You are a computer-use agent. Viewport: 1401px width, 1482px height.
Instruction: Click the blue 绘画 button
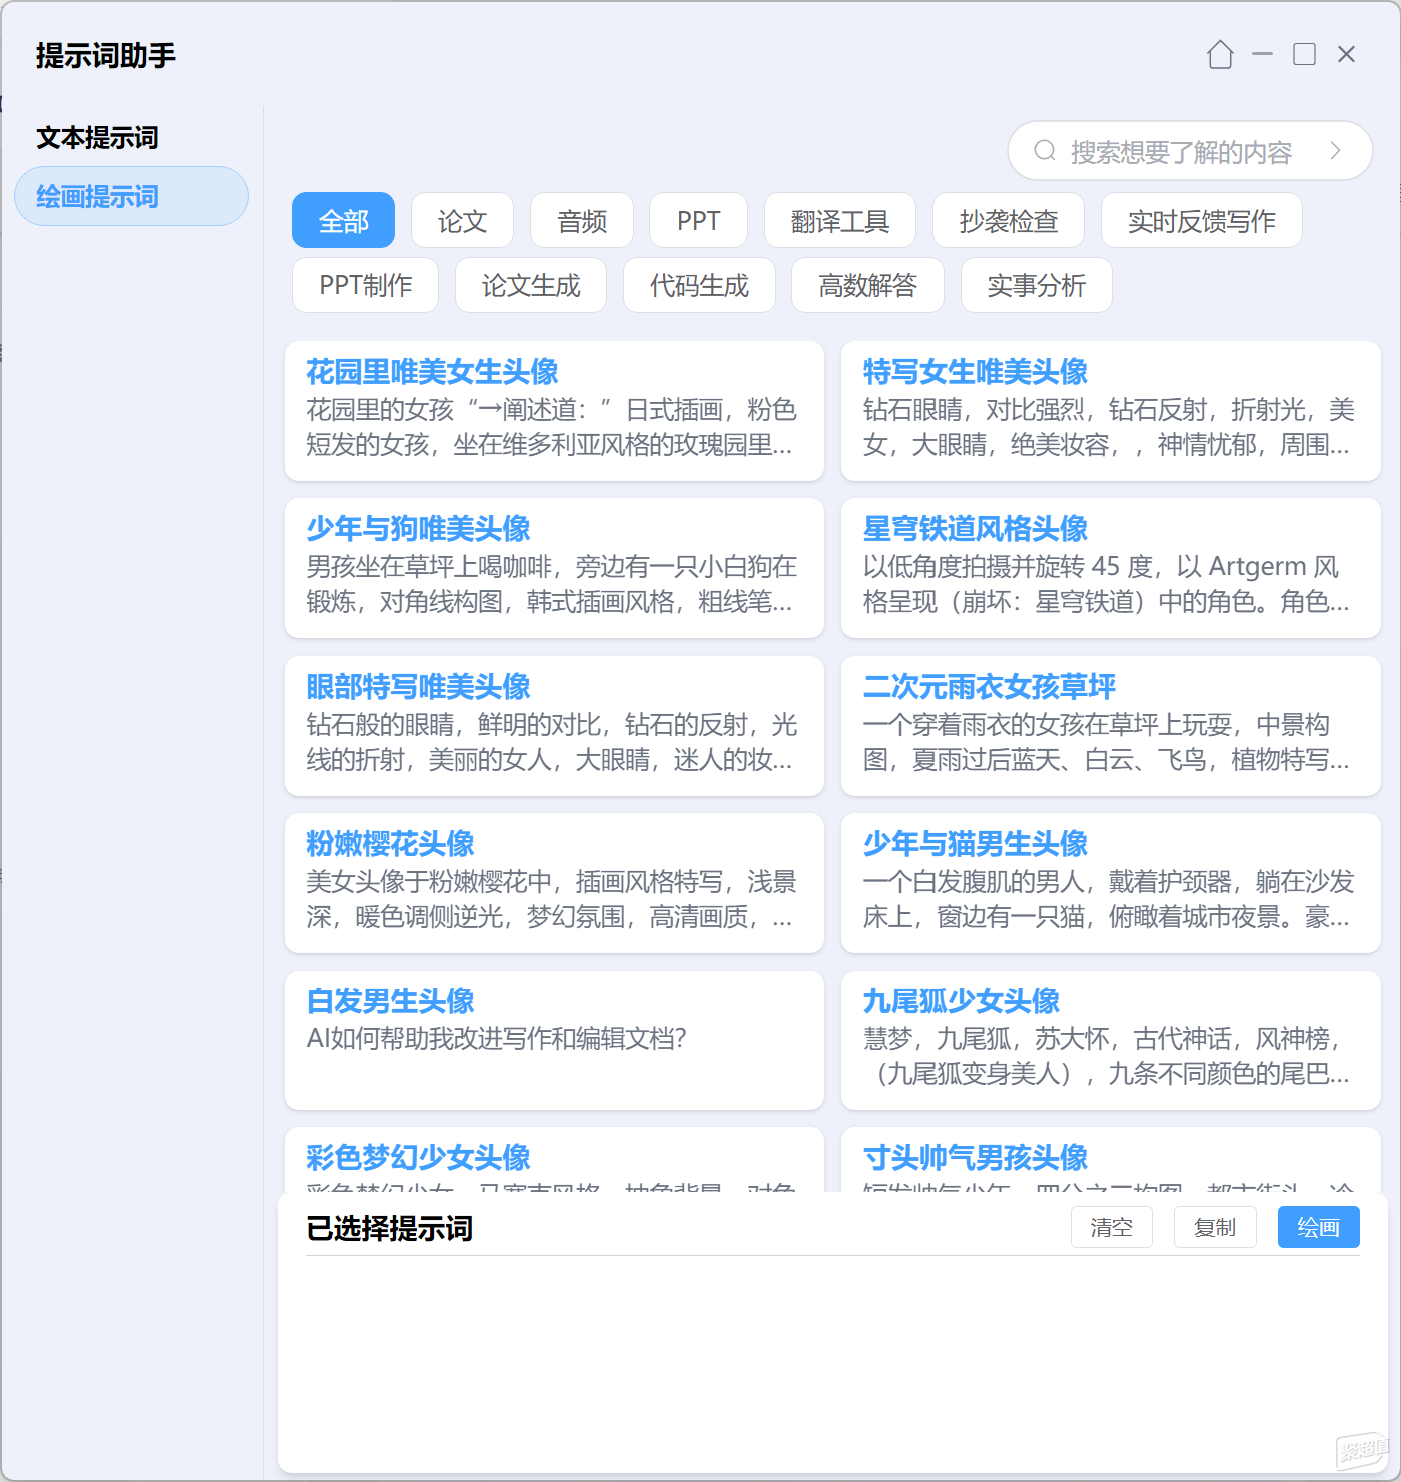coord(1318,1227)
